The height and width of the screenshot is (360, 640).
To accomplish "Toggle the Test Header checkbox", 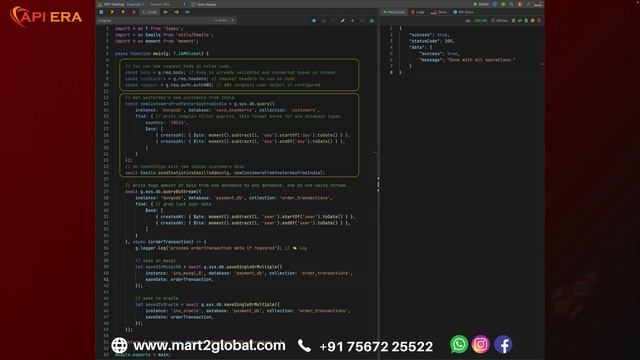I will point(193,4).
